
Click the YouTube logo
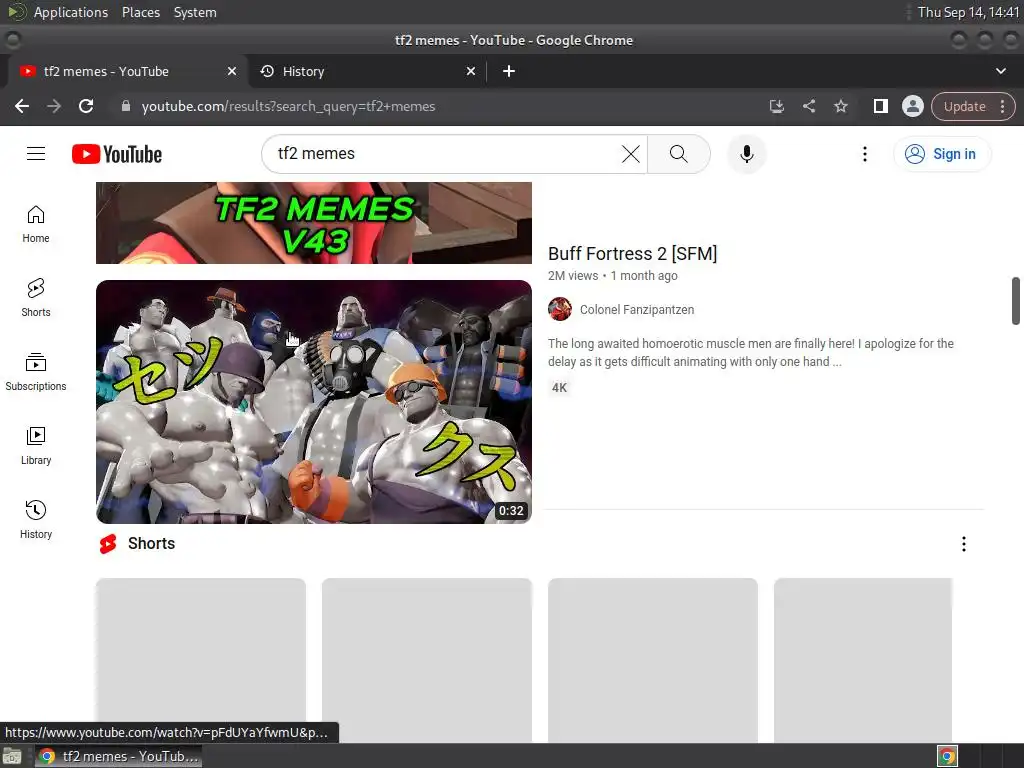coord(117,154)
